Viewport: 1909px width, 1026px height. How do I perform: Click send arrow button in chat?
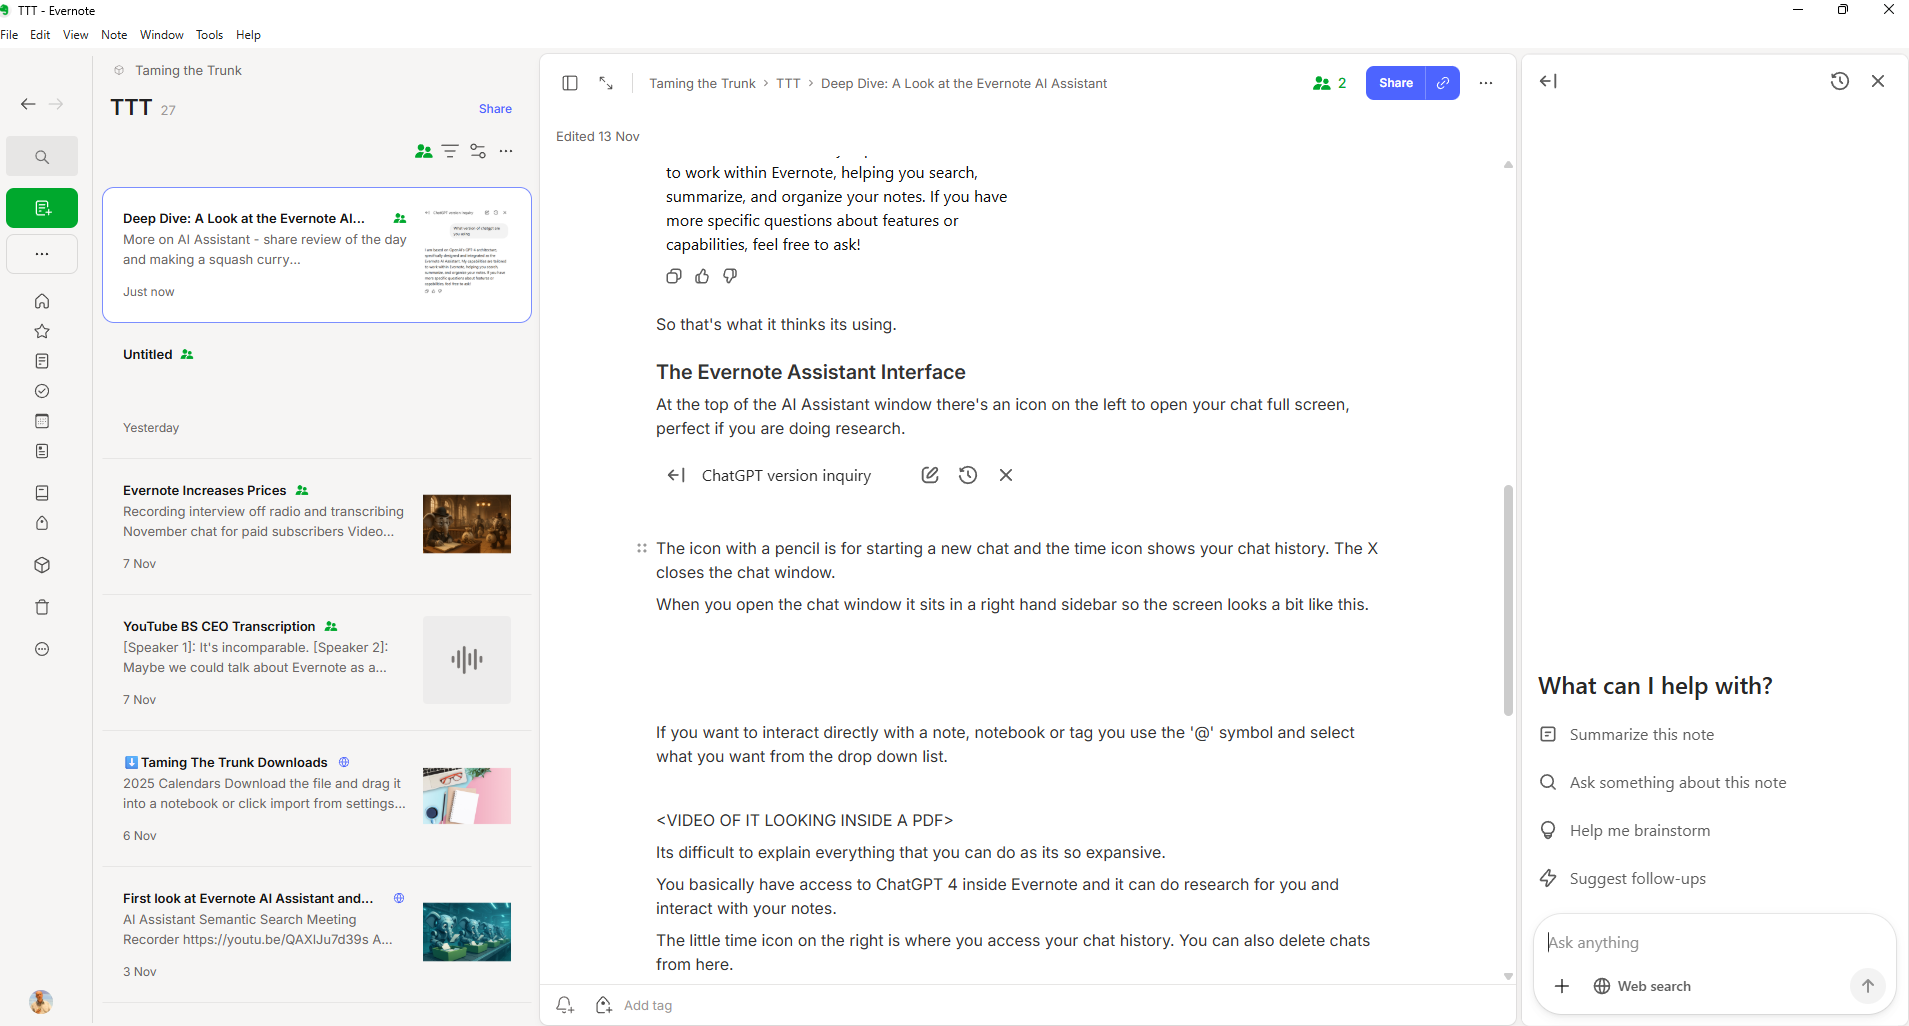pyautogui.click(x=1867, y=986)
